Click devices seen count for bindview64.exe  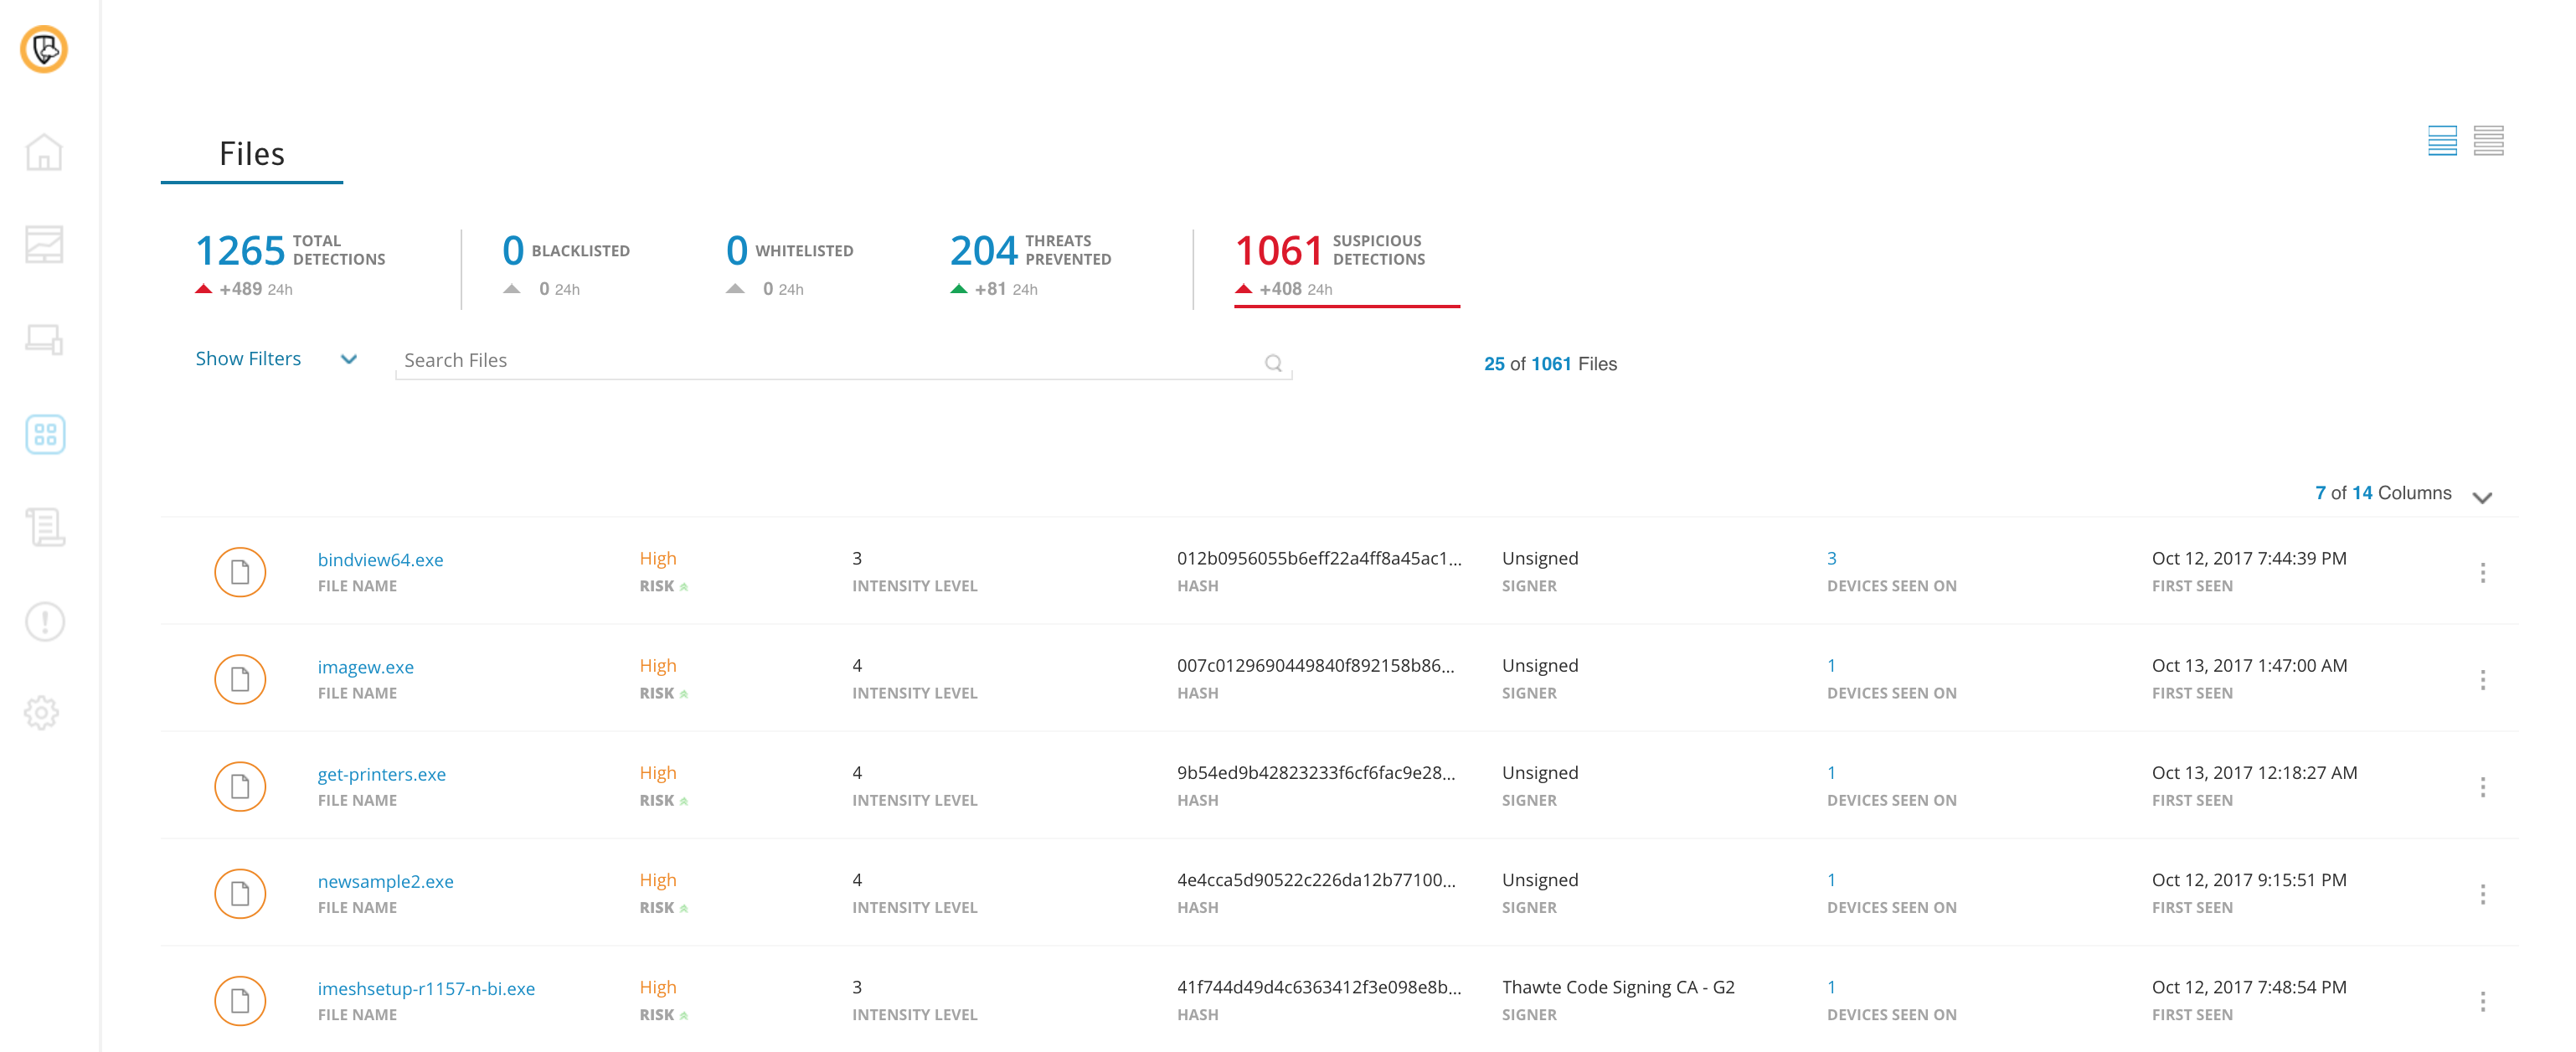1831,558
